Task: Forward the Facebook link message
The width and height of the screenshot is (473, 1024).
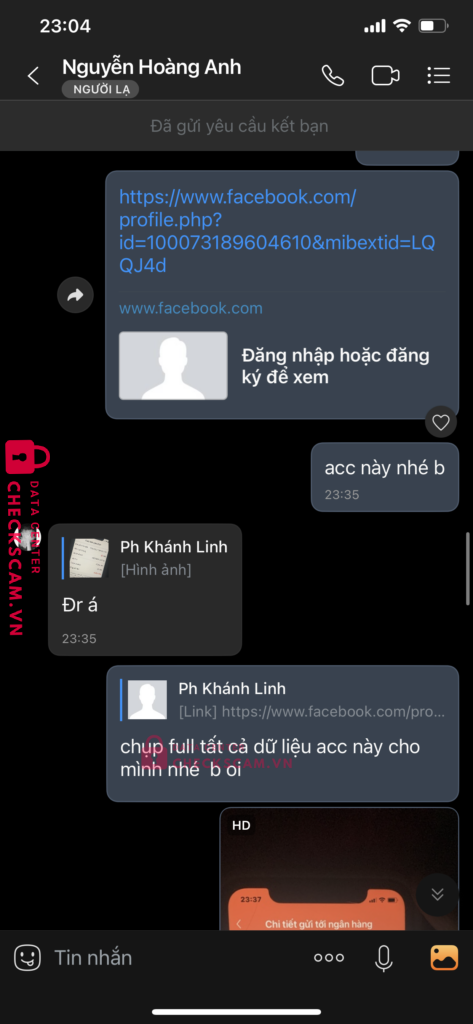Action: tap(76, 295)
